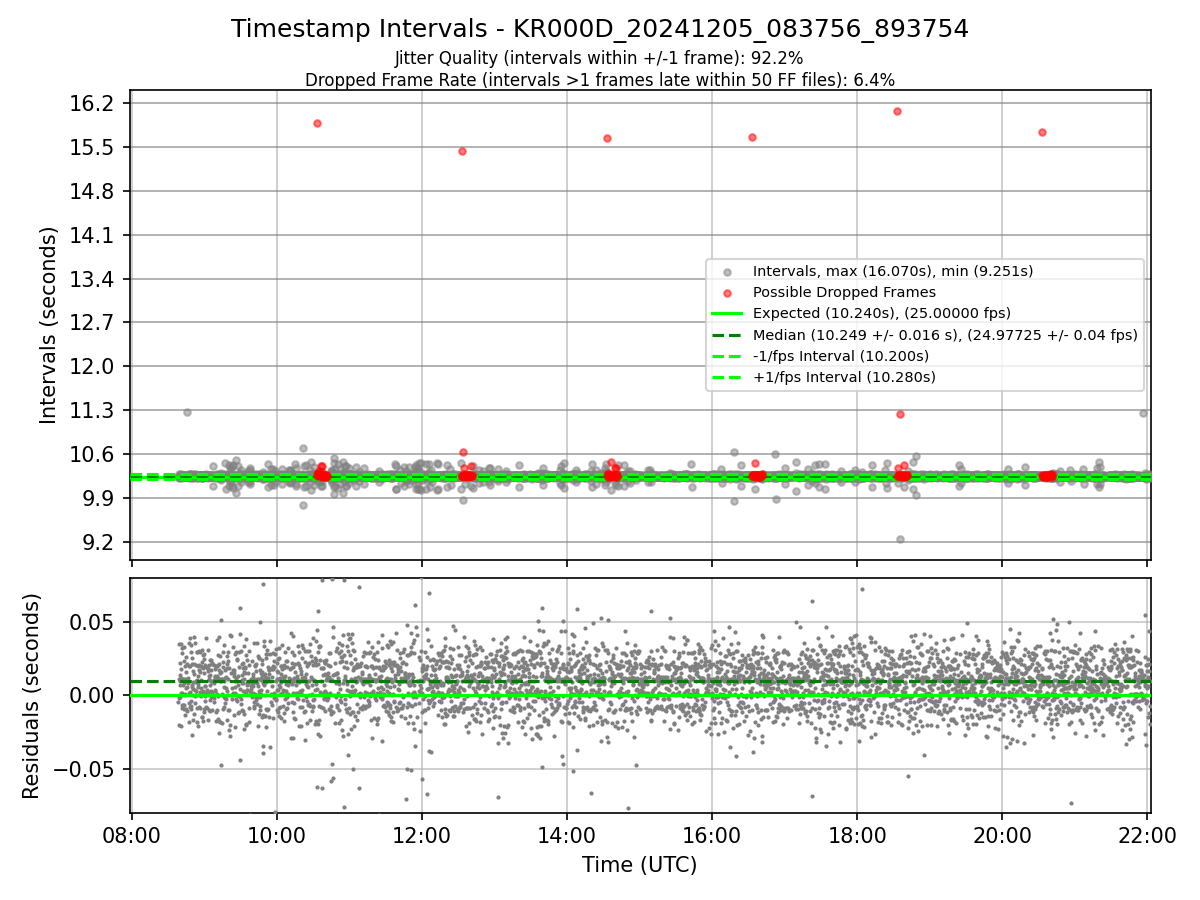1200x900 pixels.
Task: Click the −0.05 residuals tick label
Action: (x=84, y=769)
